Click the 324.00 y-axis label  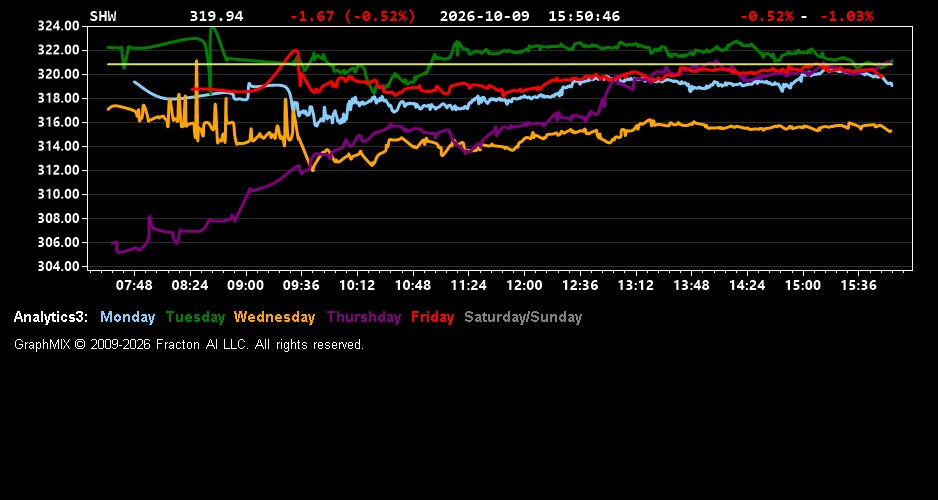pos(58,26)
